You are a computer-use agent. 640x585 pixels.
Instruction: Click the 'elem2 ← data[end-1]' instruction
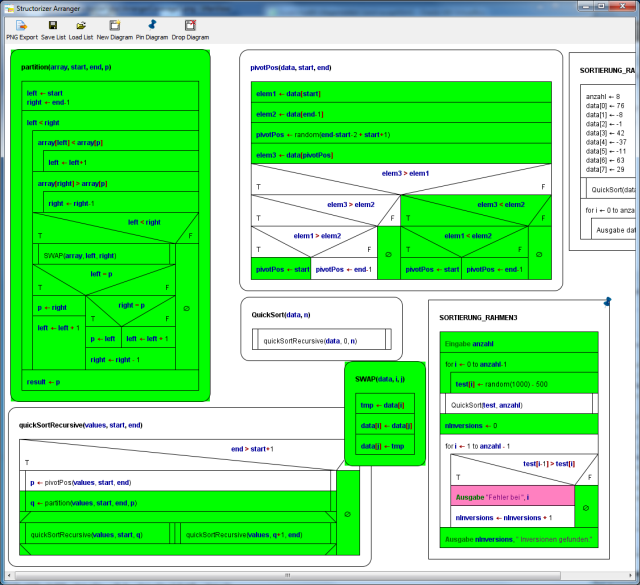[401, 113]
